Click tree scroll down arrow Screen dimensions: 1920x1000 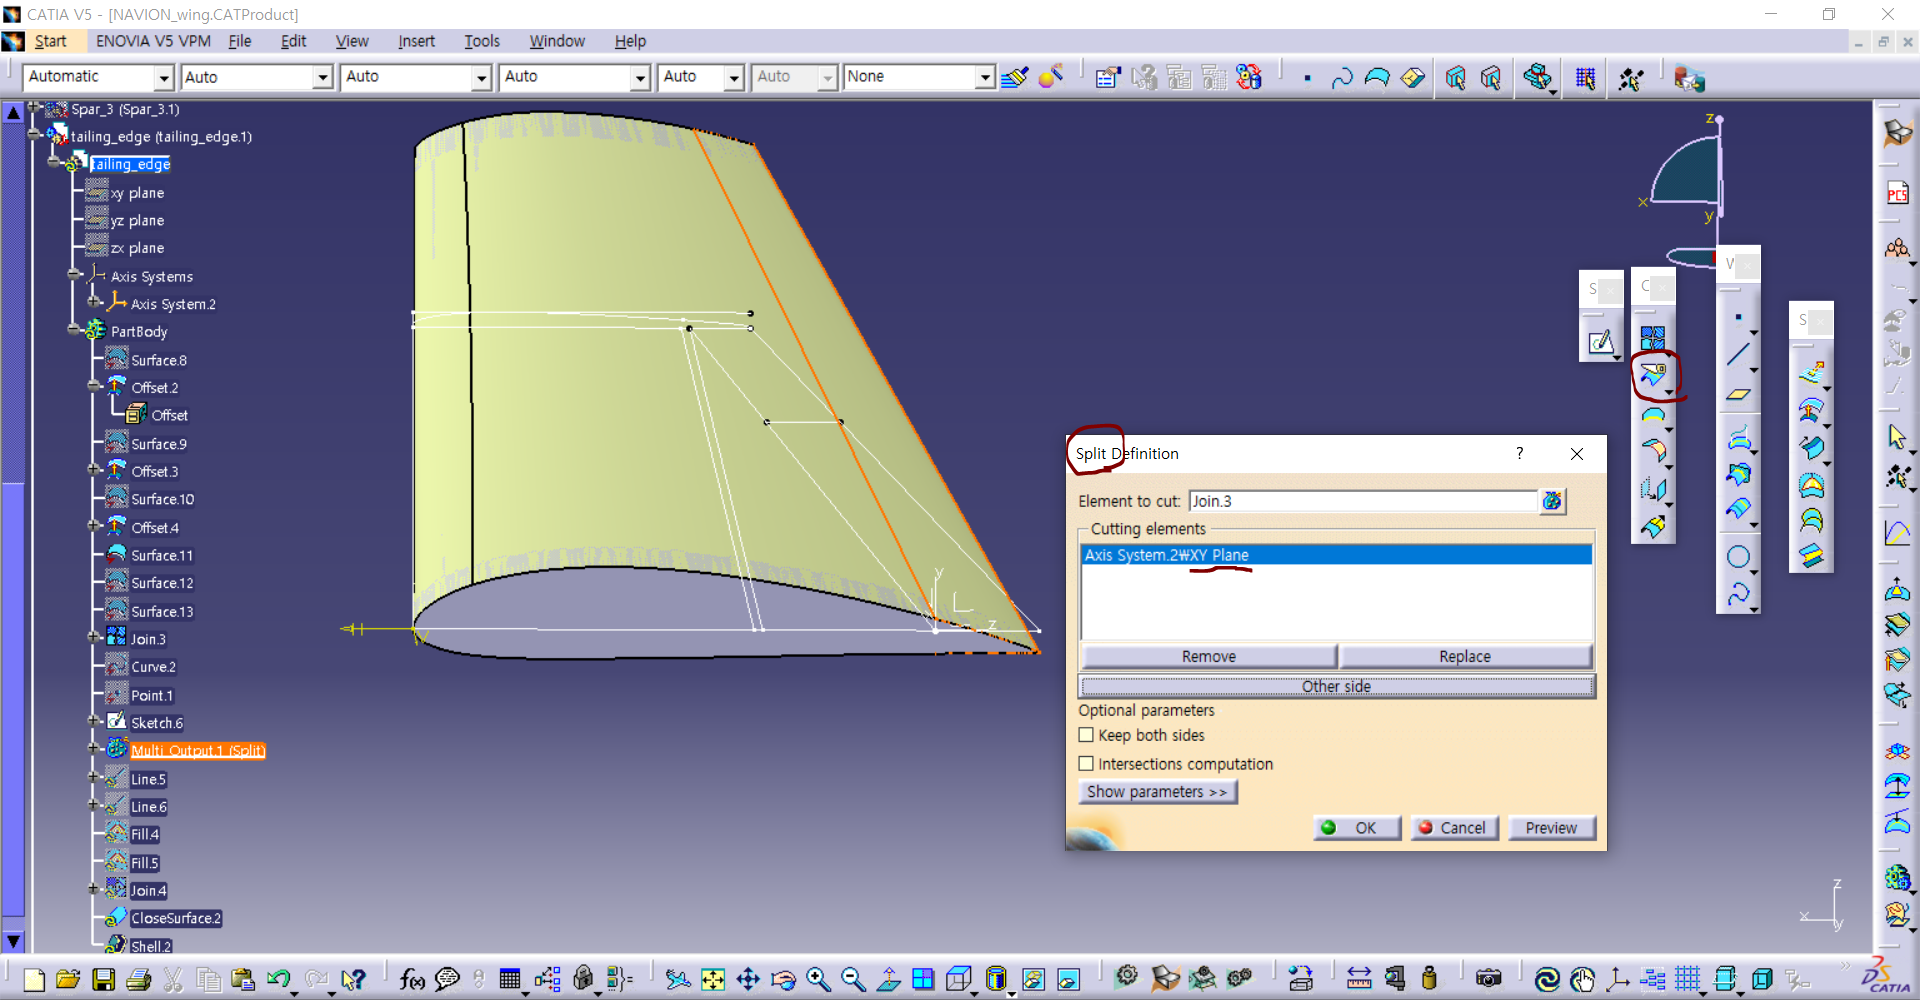[13, 941]
